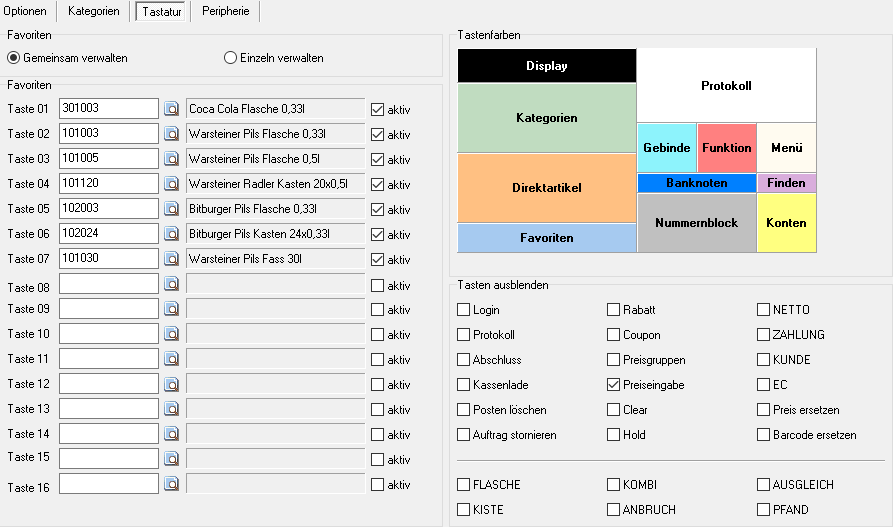Choose the cyan Gebinde color swatch
Viewport: 893px width, 527px height.
(x=667, y=148)
